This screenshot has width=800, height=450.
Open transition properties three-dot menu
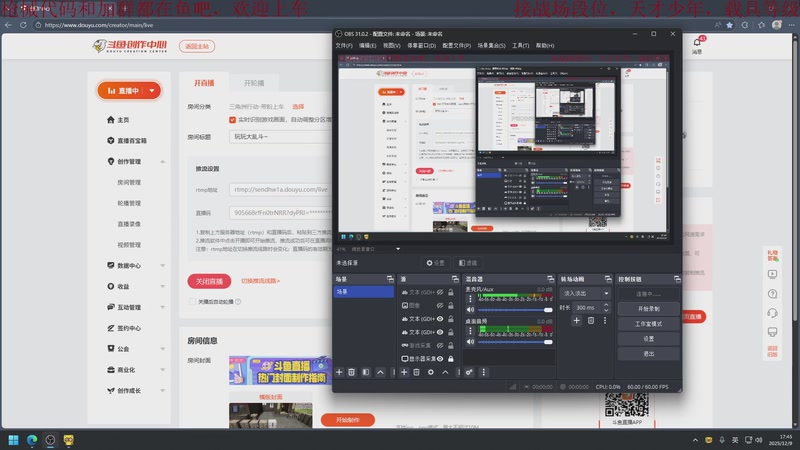tap(605, 320)
